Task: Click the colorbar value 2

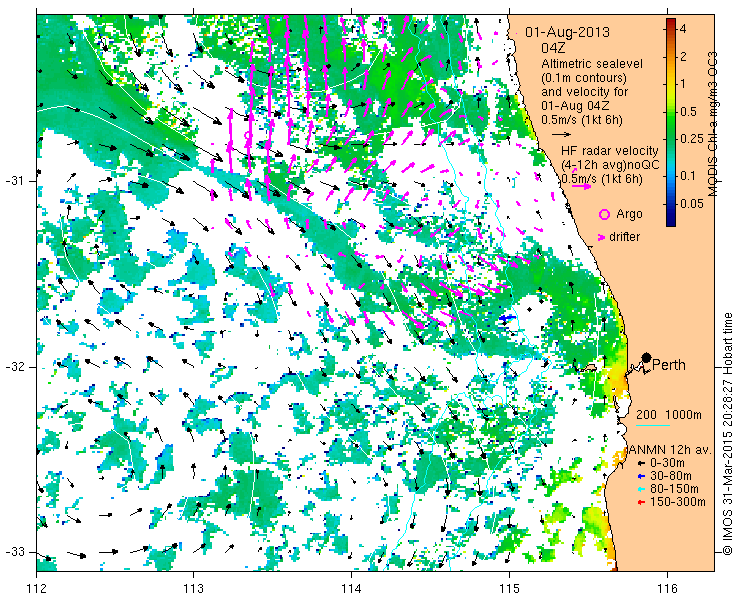Action: 682,57
